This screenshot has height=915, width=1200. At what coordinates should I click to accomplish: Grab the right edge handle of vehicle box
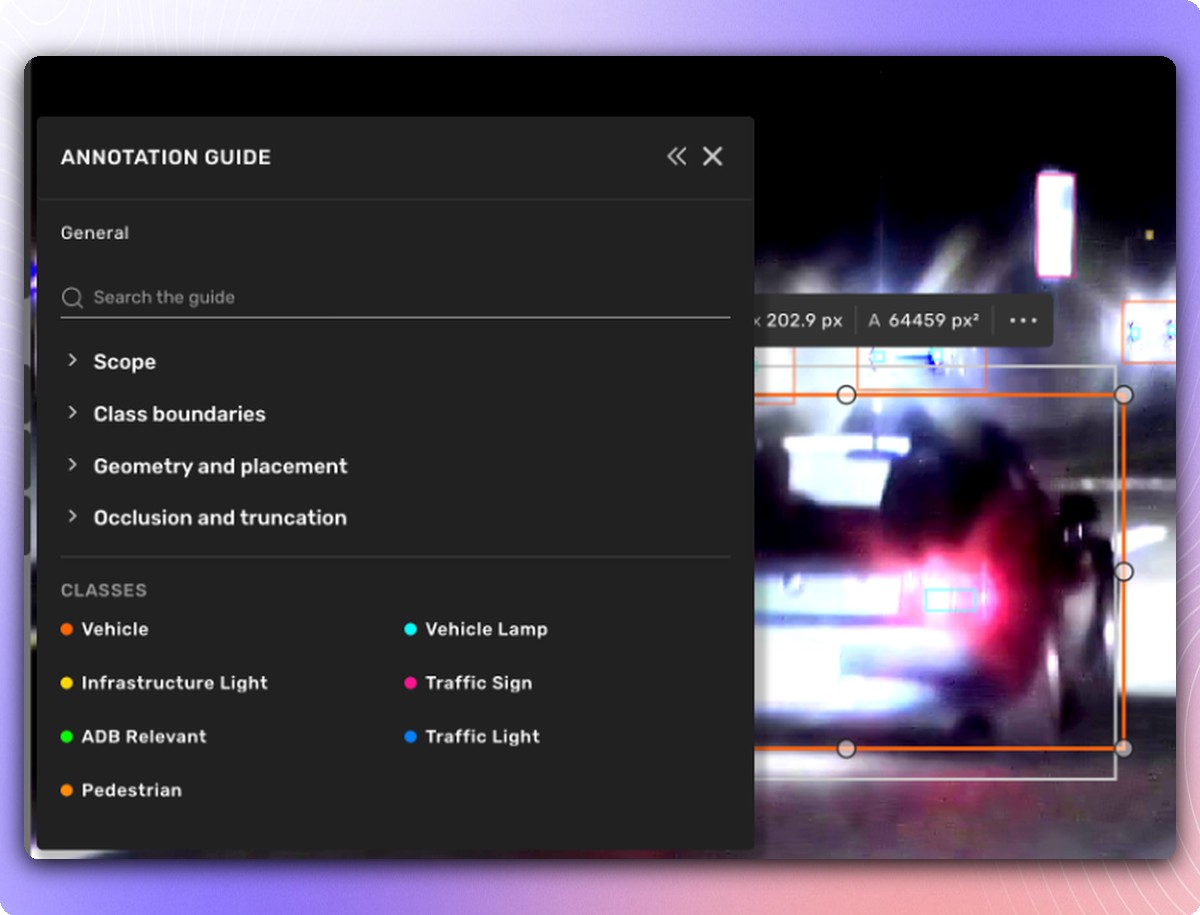pyautogui.click(x=1124, y=571)
